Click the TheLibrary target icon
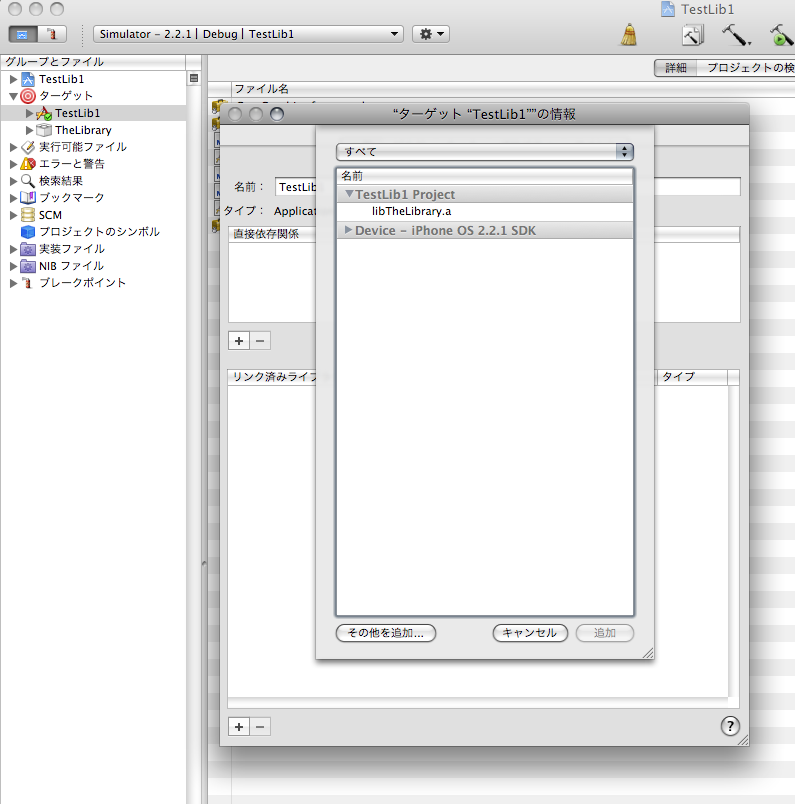This screenshot has height=804, width=795. pos(44,130)
